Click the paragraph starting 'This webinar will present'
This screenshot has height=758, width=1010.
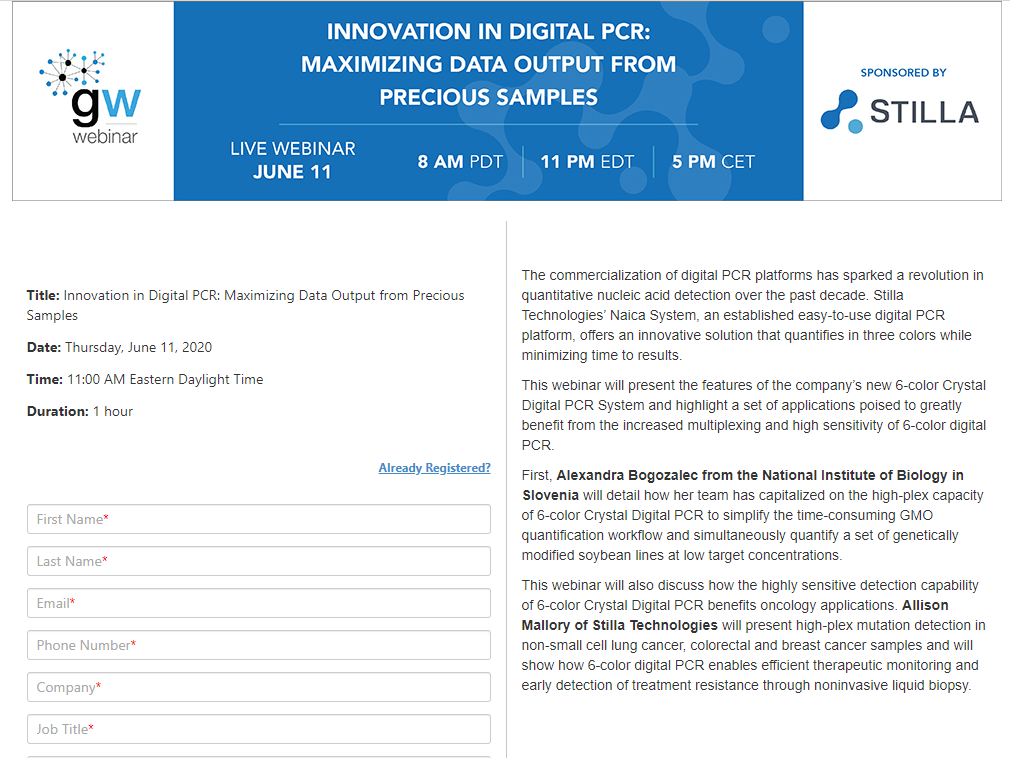[x=754, y=415]
